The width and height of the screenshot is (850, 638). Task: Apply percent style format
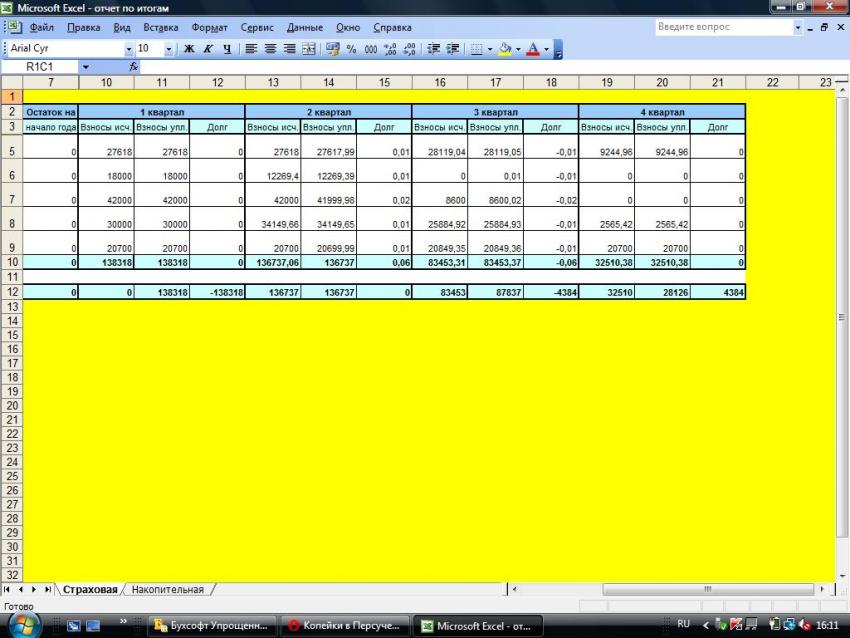352,48
